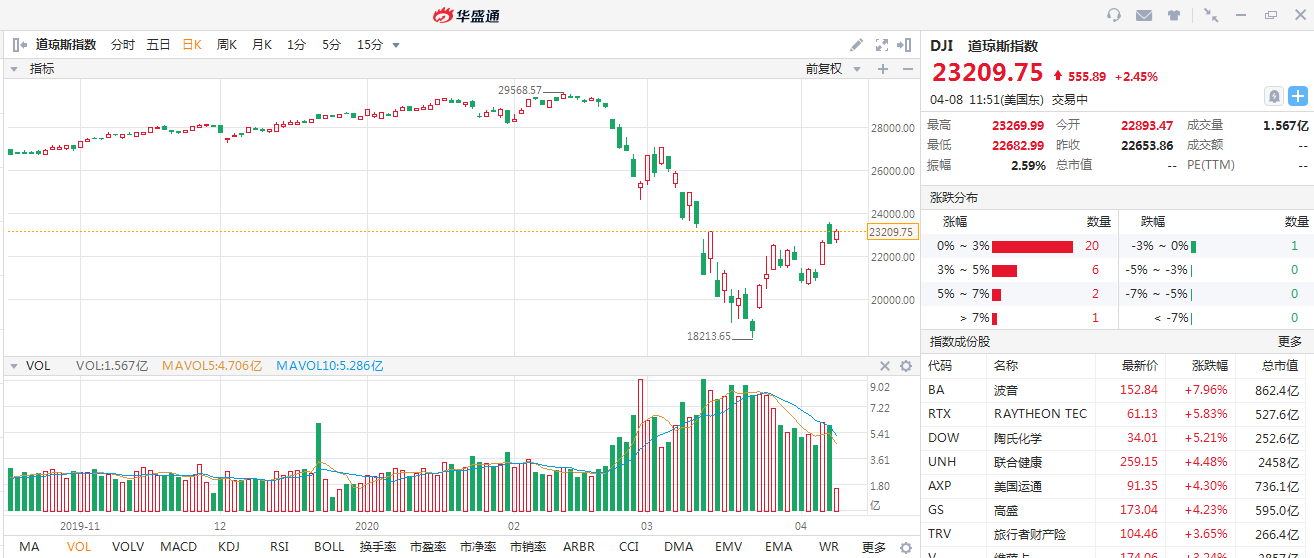This screenshot has width=1314, height=558.
Task: Set price alert bell icon
Action: (x=1274, y=96)
